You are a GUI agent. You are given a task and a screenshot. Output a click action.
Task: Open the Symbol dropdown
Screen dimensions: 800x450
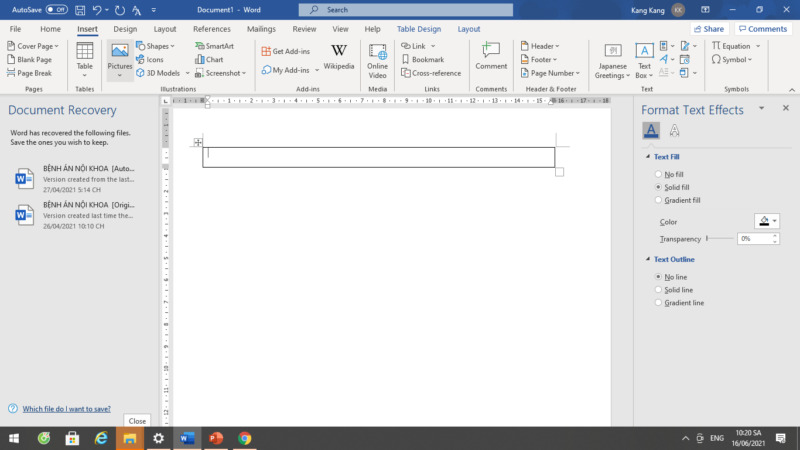point(750,60)
